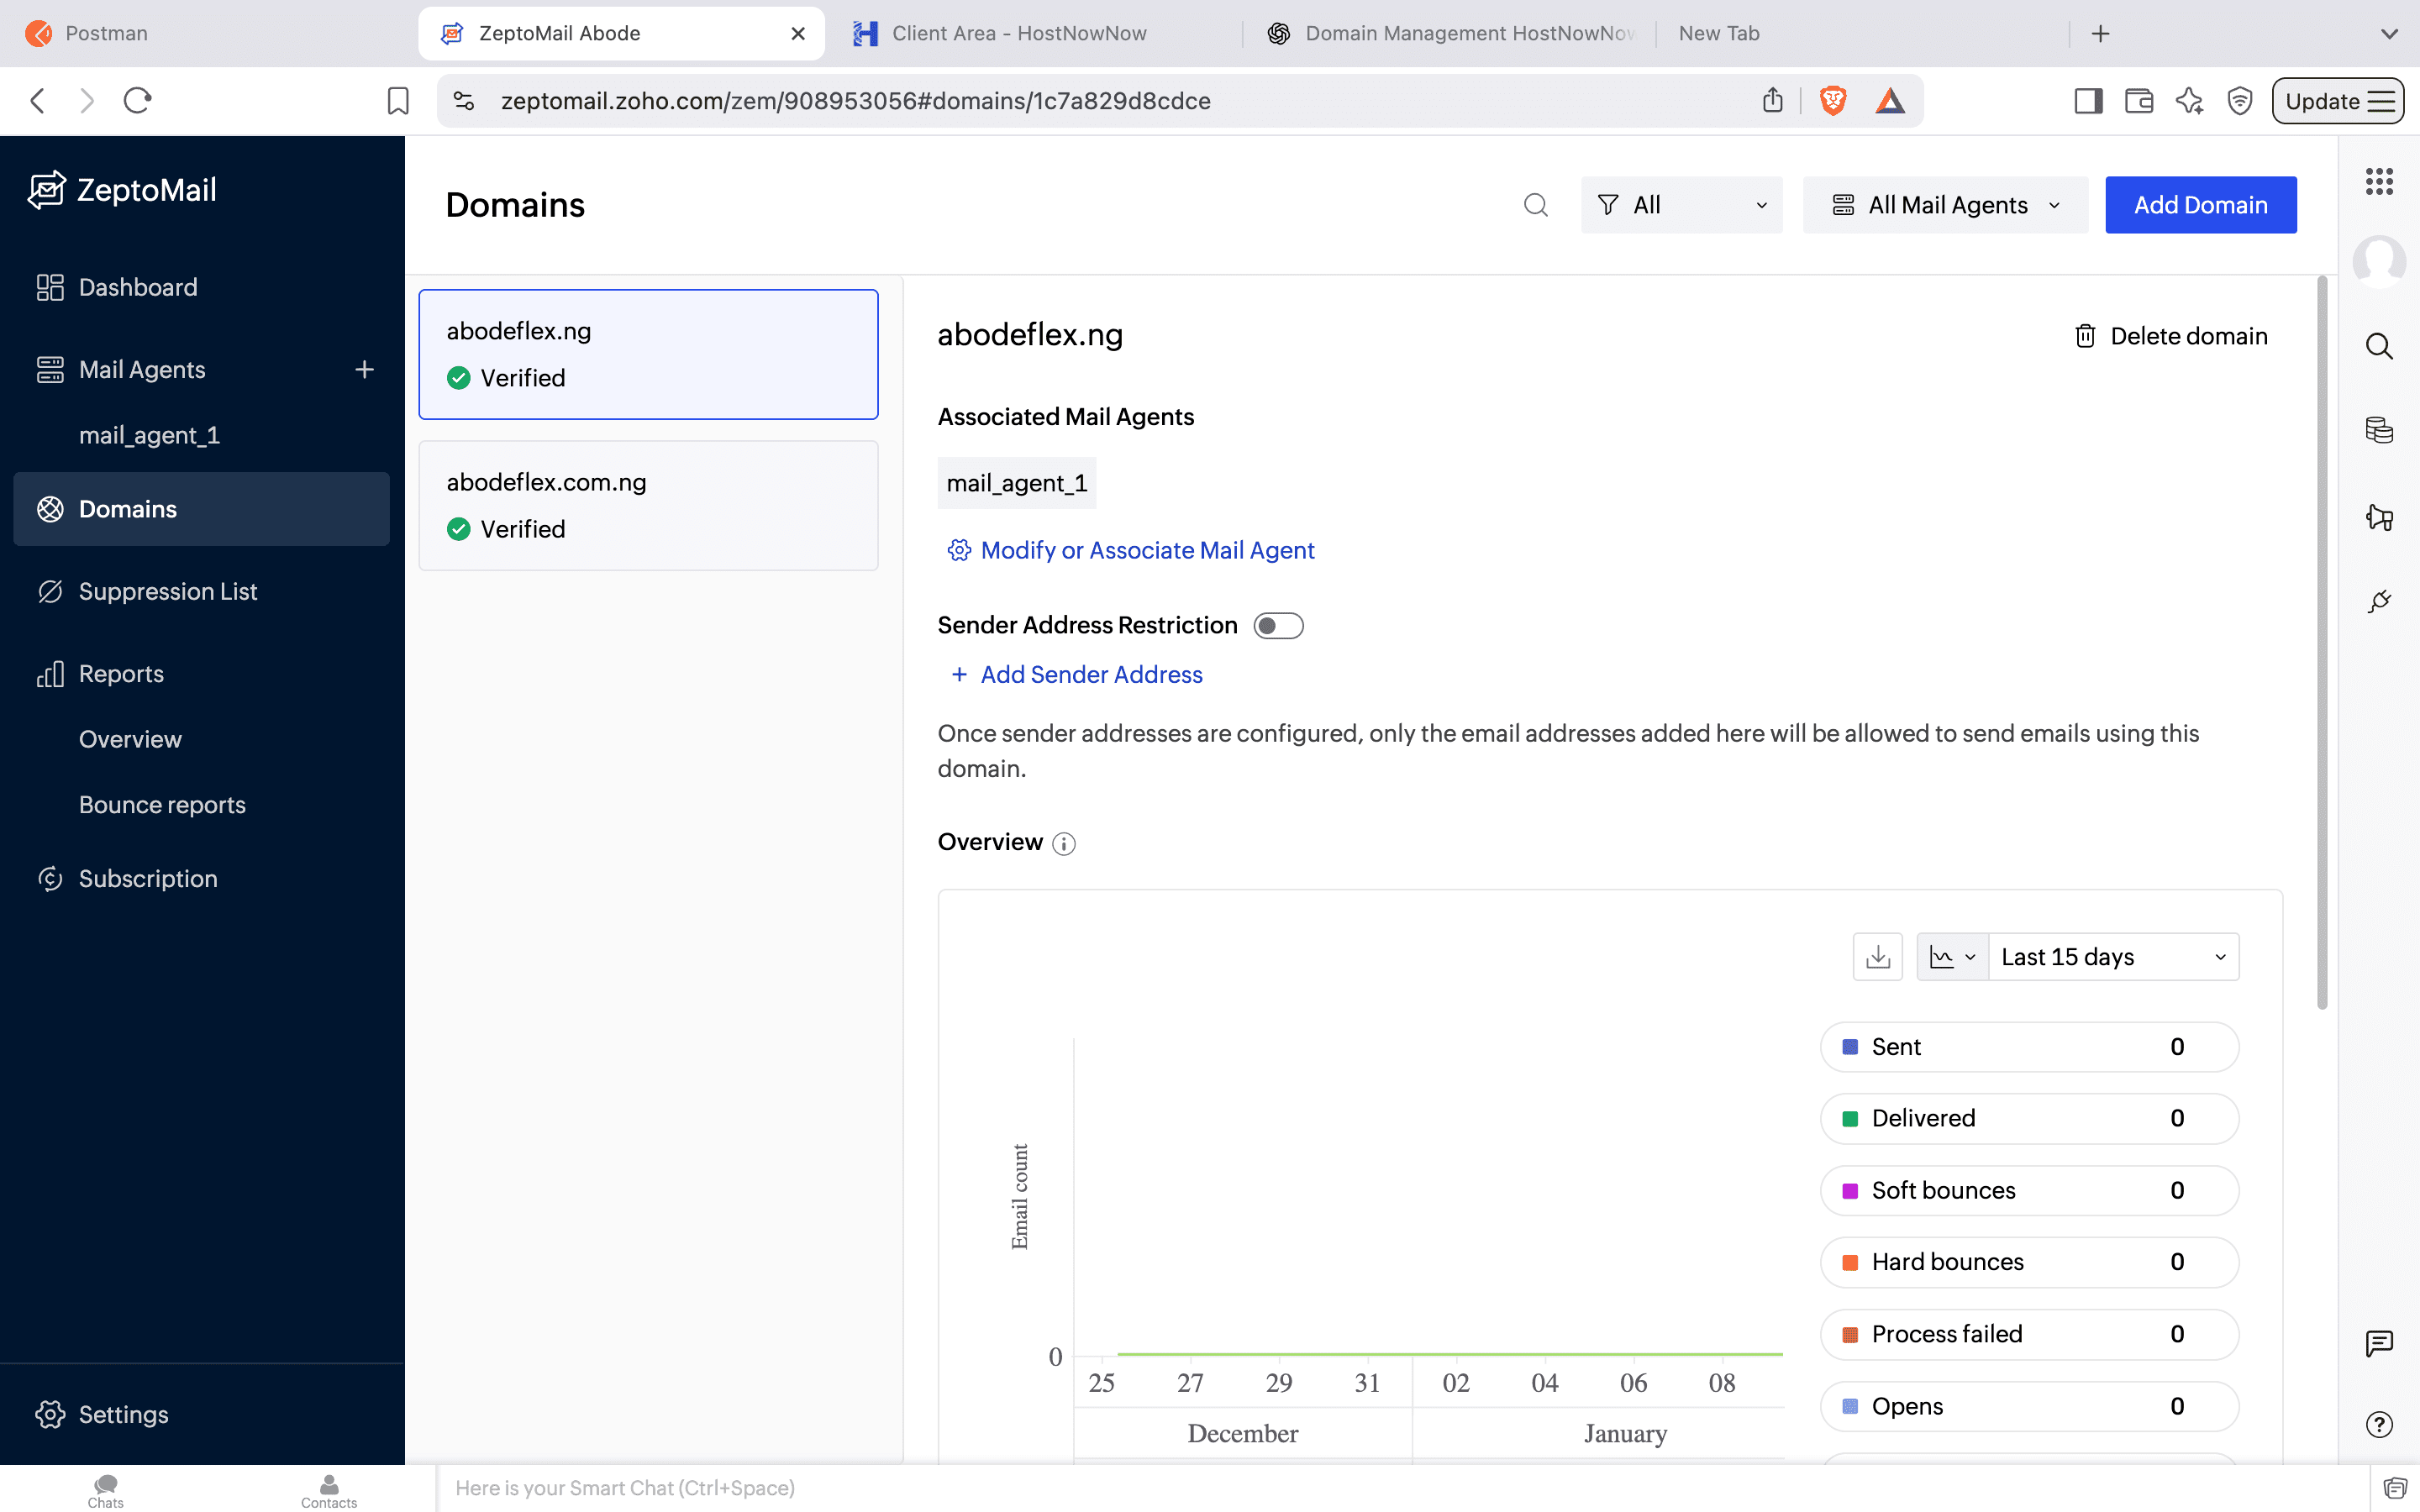Open the Last 15 days range dropdown
This screenshot has width=2420, height=1512.
2113,957
